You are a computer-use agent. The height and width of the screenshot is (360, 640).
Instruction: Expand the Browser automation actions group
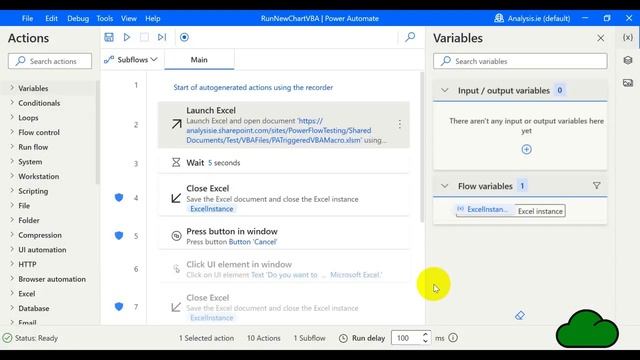click(x=12, y=278)
